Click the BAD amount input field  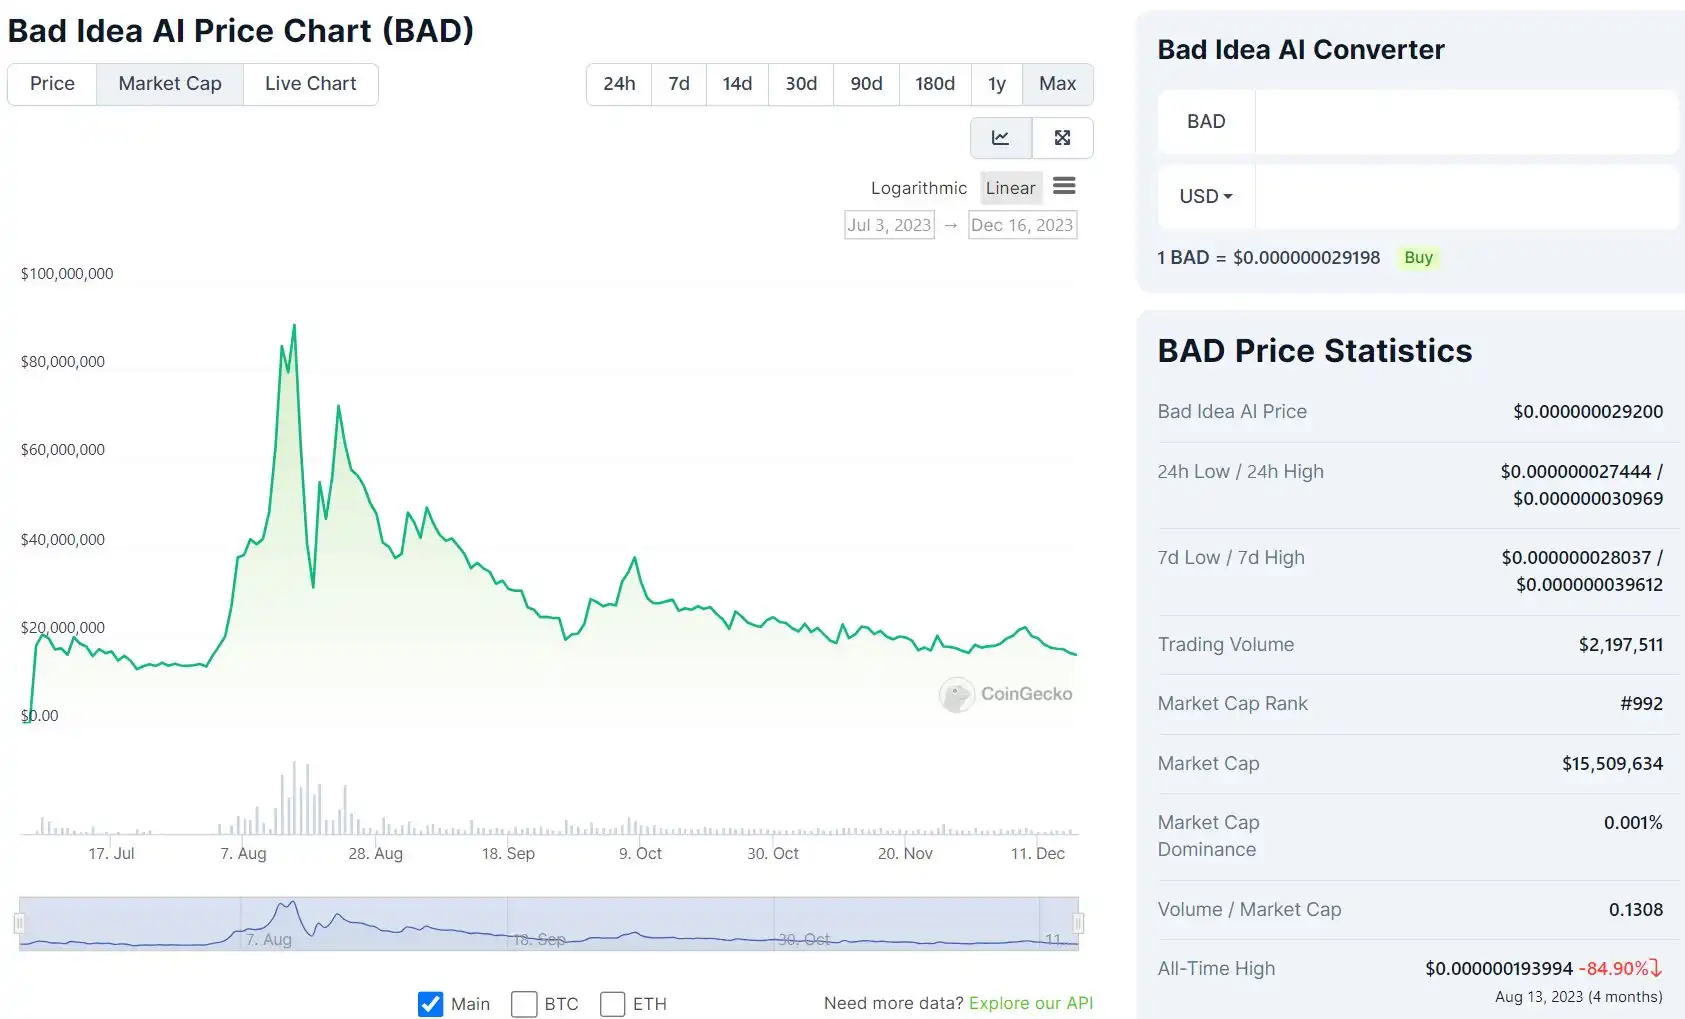1465,122
